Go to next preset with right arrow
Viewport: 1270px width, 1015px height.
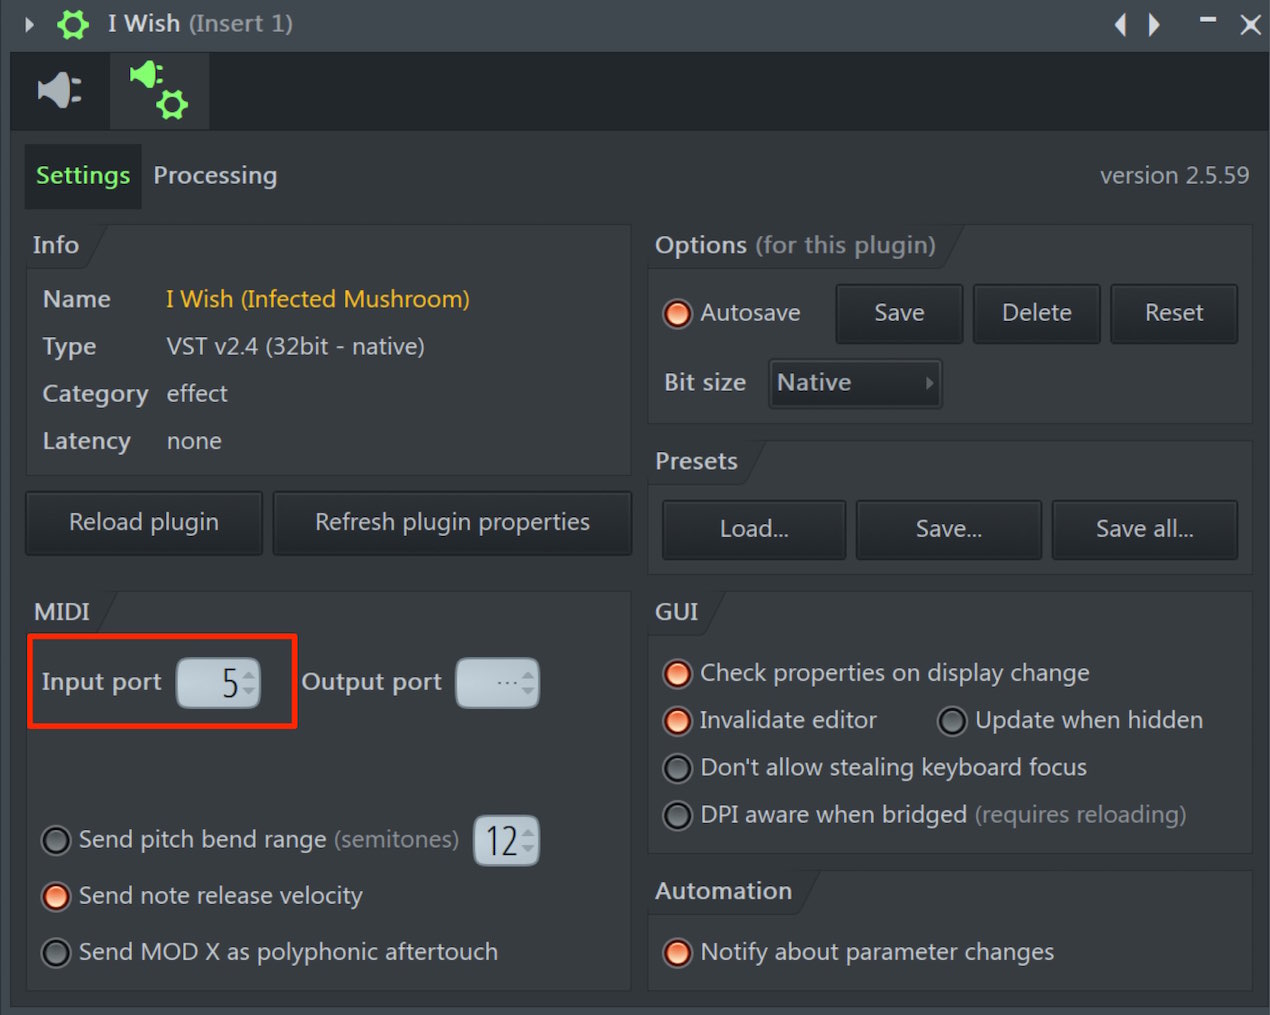1154,24
